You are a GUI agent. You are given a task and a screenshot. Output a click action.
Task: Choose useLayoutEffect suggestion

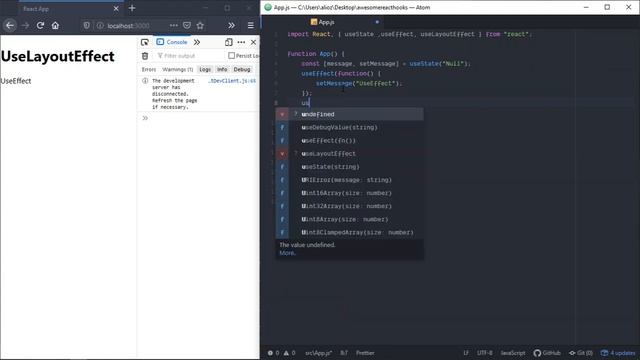point(350,153)
